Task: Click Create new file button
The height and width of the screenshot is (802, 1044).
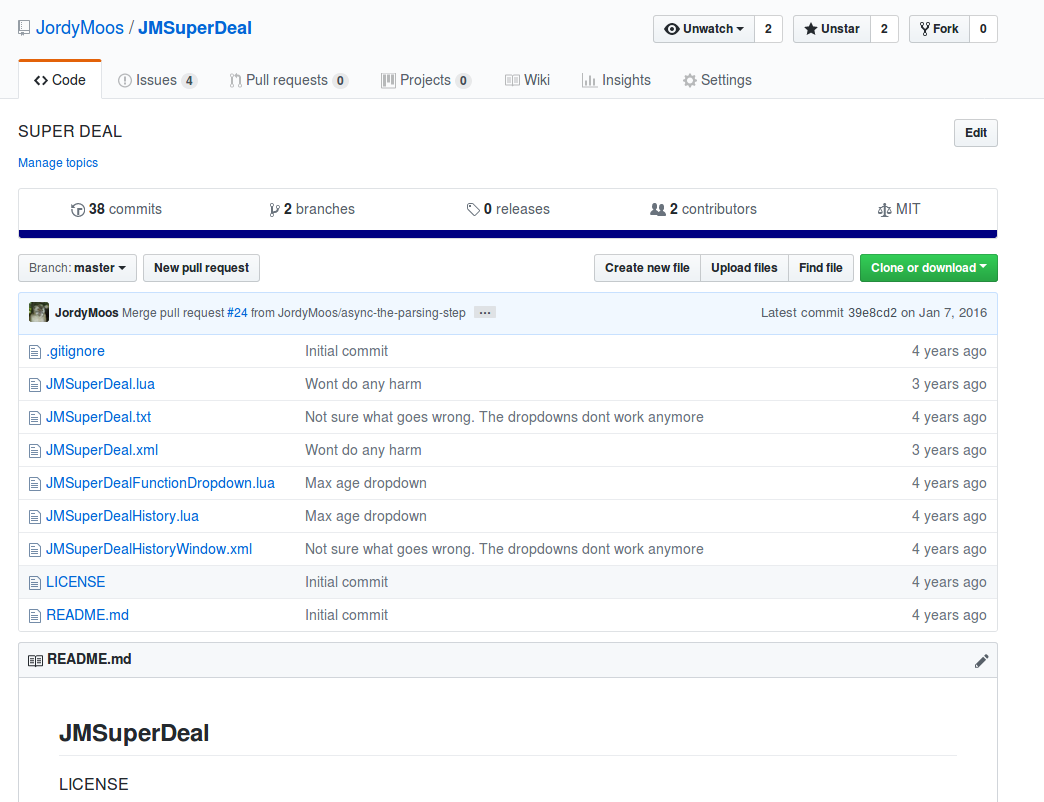Action: tap(647, 268)
